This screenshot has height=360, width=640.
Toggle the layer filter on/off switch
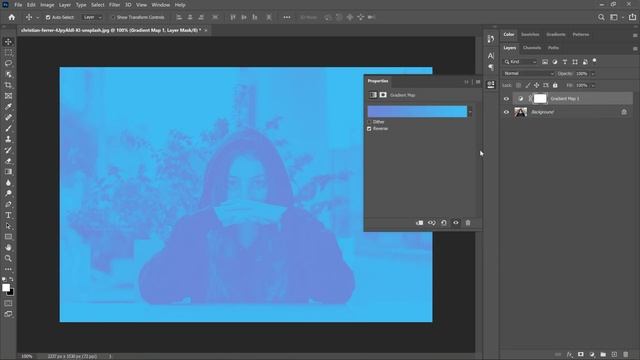(x=595, y=61)
